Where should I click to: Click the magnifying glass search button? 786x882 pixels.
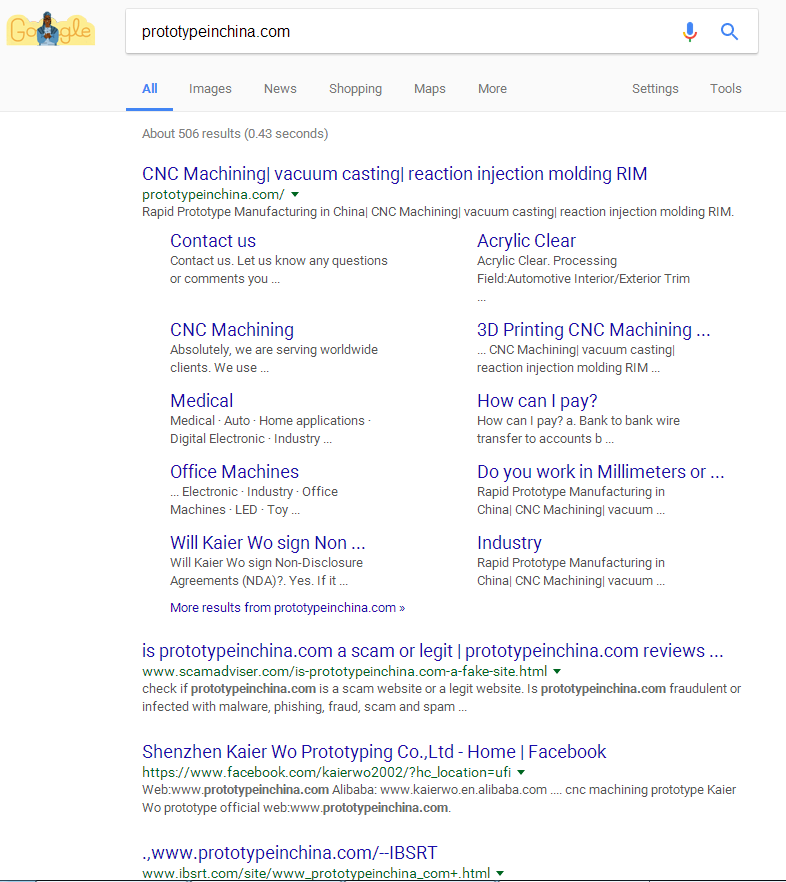pyautogui.click(x=729, y=32)
